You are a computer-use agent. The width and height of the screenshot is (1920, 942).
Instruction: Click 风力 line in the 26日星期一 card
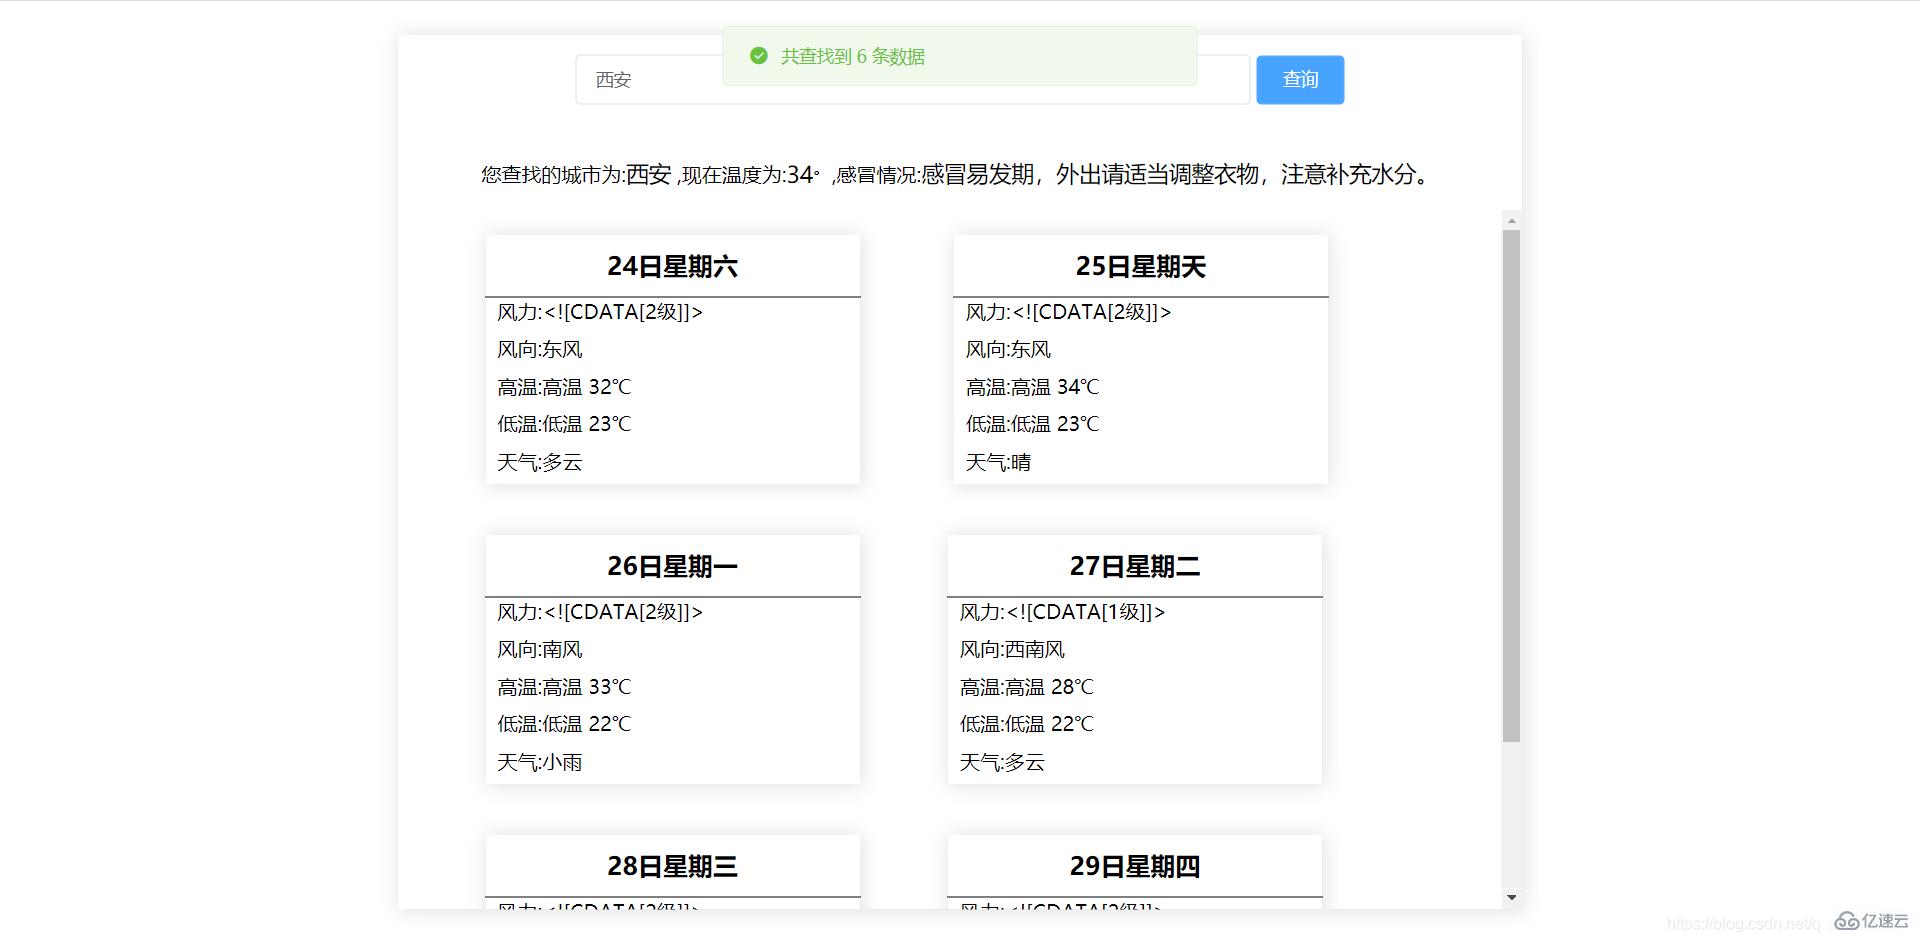[x=600, y=612]
